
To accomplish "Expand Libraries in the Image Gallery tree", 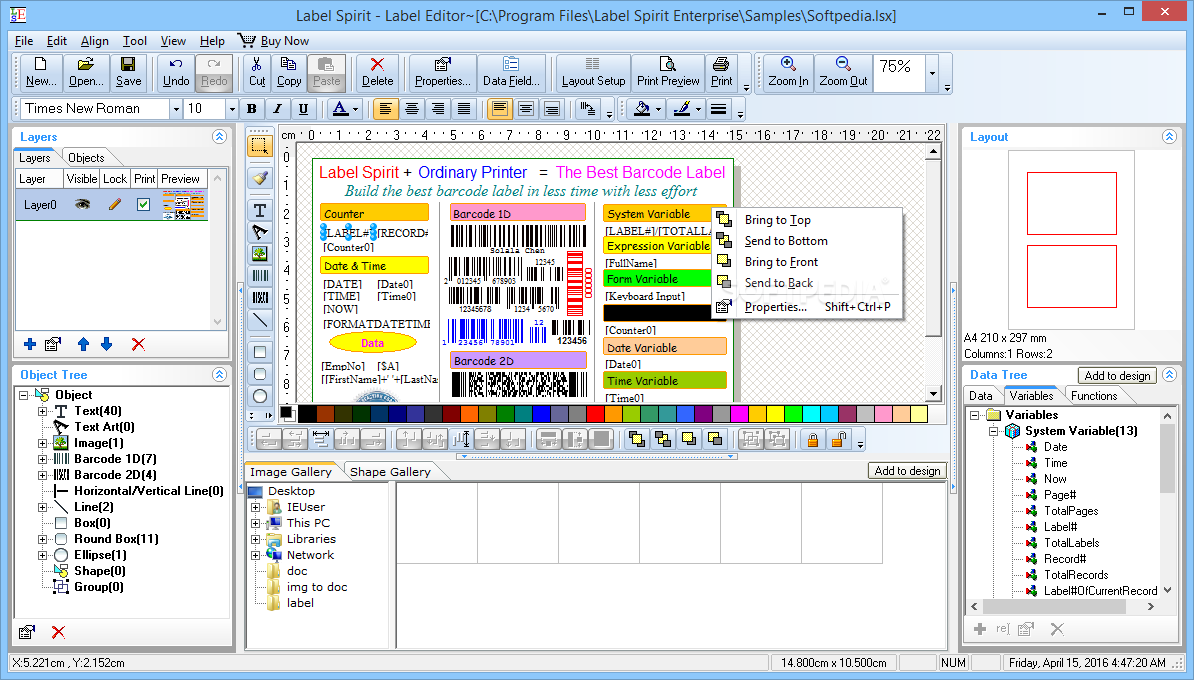I will tap(255, 539).
